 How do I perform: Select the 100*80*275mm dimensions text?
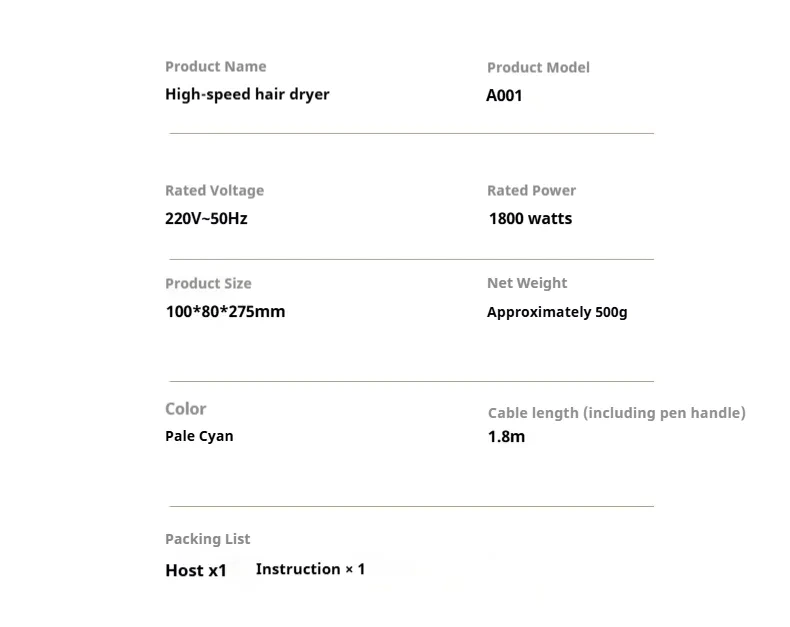tap(225, 311)
